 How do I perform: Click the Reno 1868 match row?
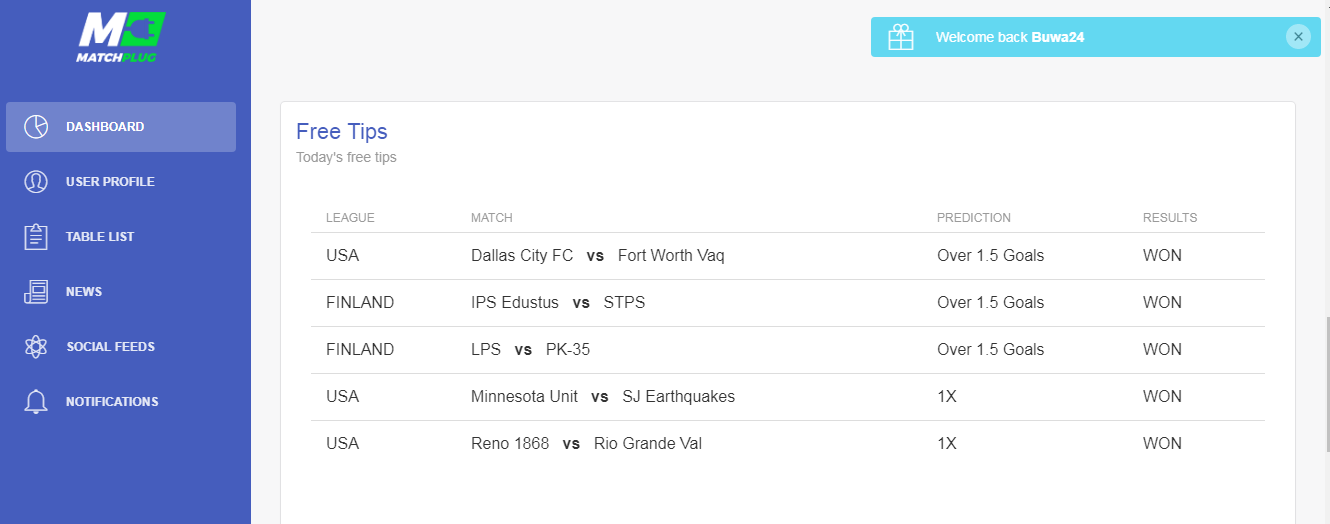pyautogui.click(x=788, y=444)
